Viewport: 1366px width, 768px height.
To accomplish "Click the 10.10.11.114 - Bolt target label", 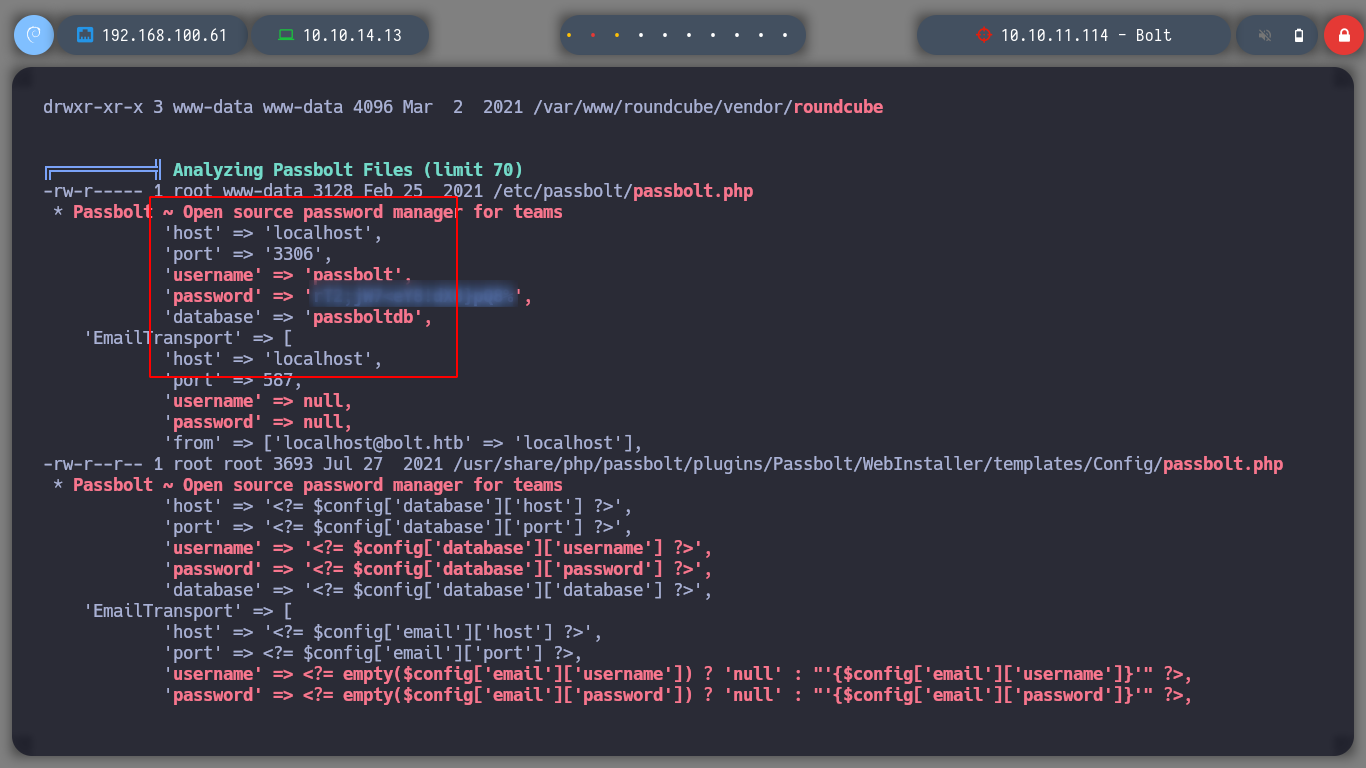I will [x=1086, y=35].
